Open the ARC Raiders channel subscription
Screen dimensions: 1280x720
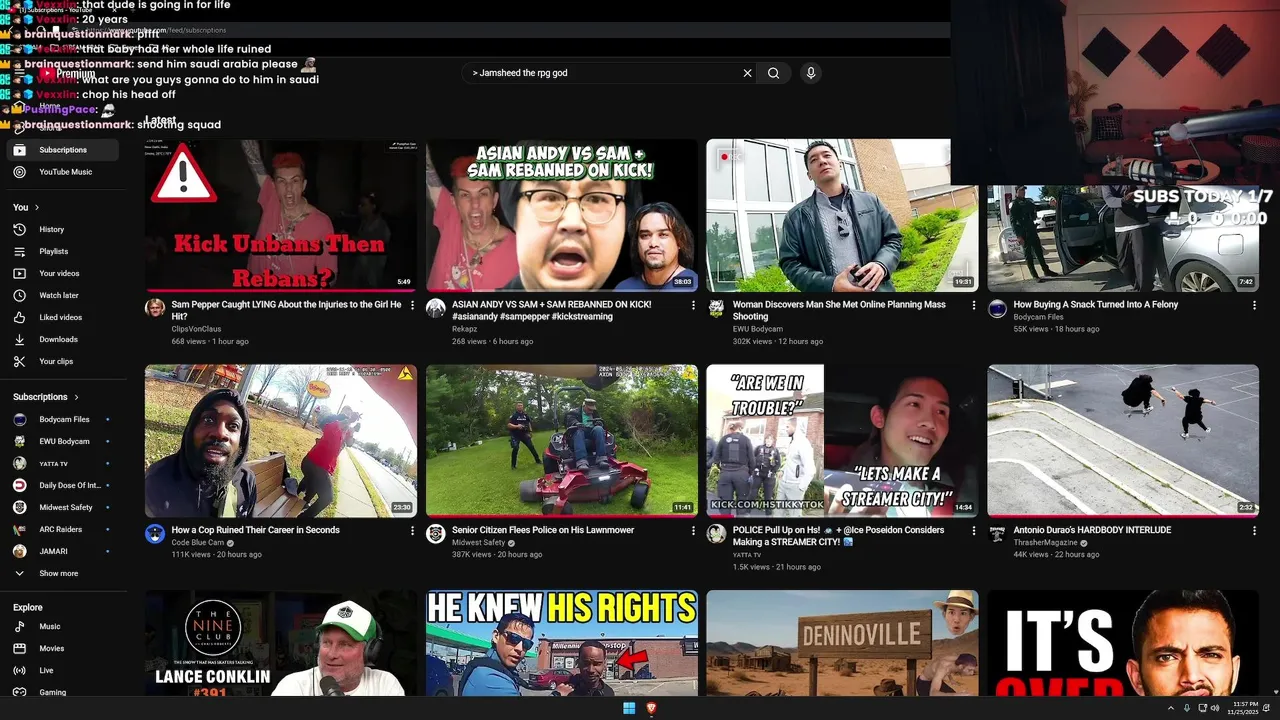[x=62, y=530]
